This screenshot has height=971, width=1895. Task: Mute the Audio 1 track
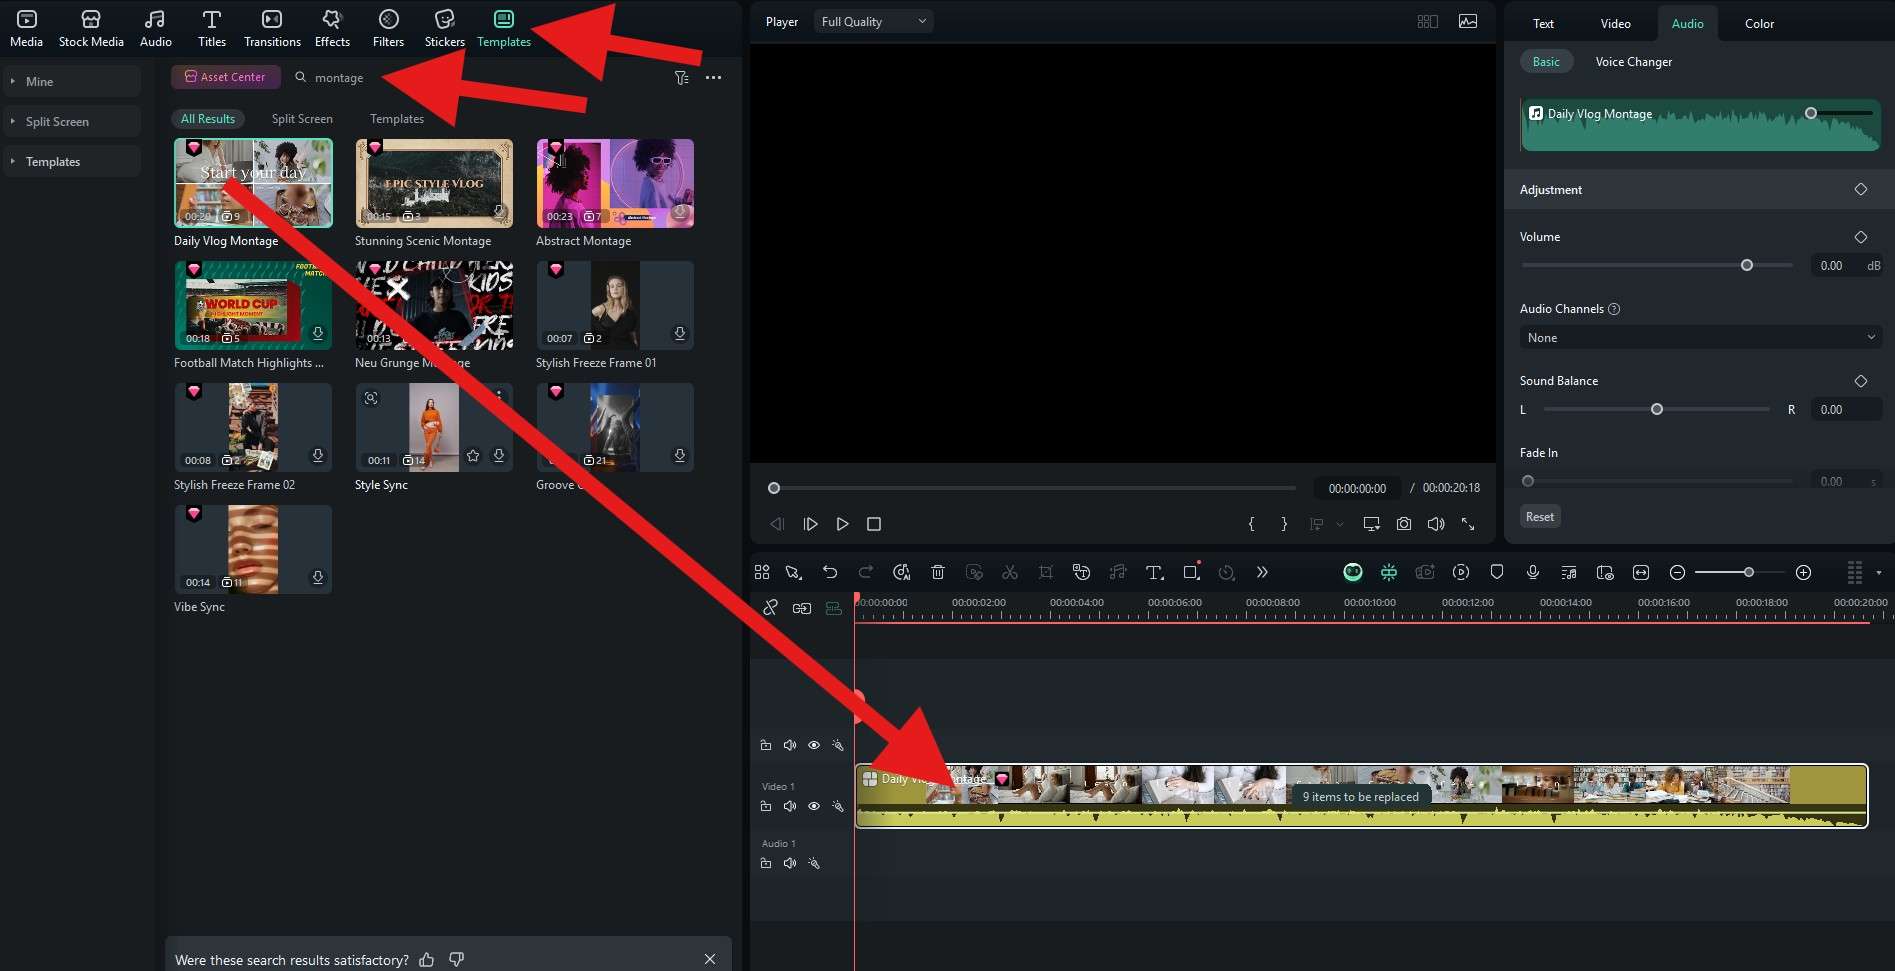[x=790, y=863]
